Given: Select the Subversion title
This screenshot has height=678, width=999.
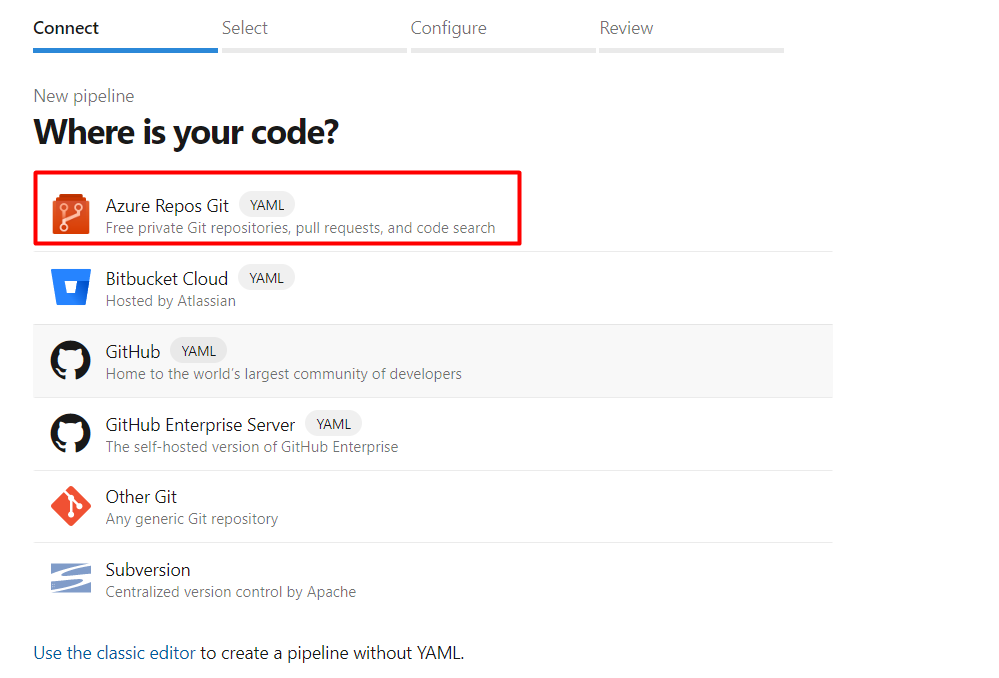Looking at the screenshot, I should pos(148,570).
